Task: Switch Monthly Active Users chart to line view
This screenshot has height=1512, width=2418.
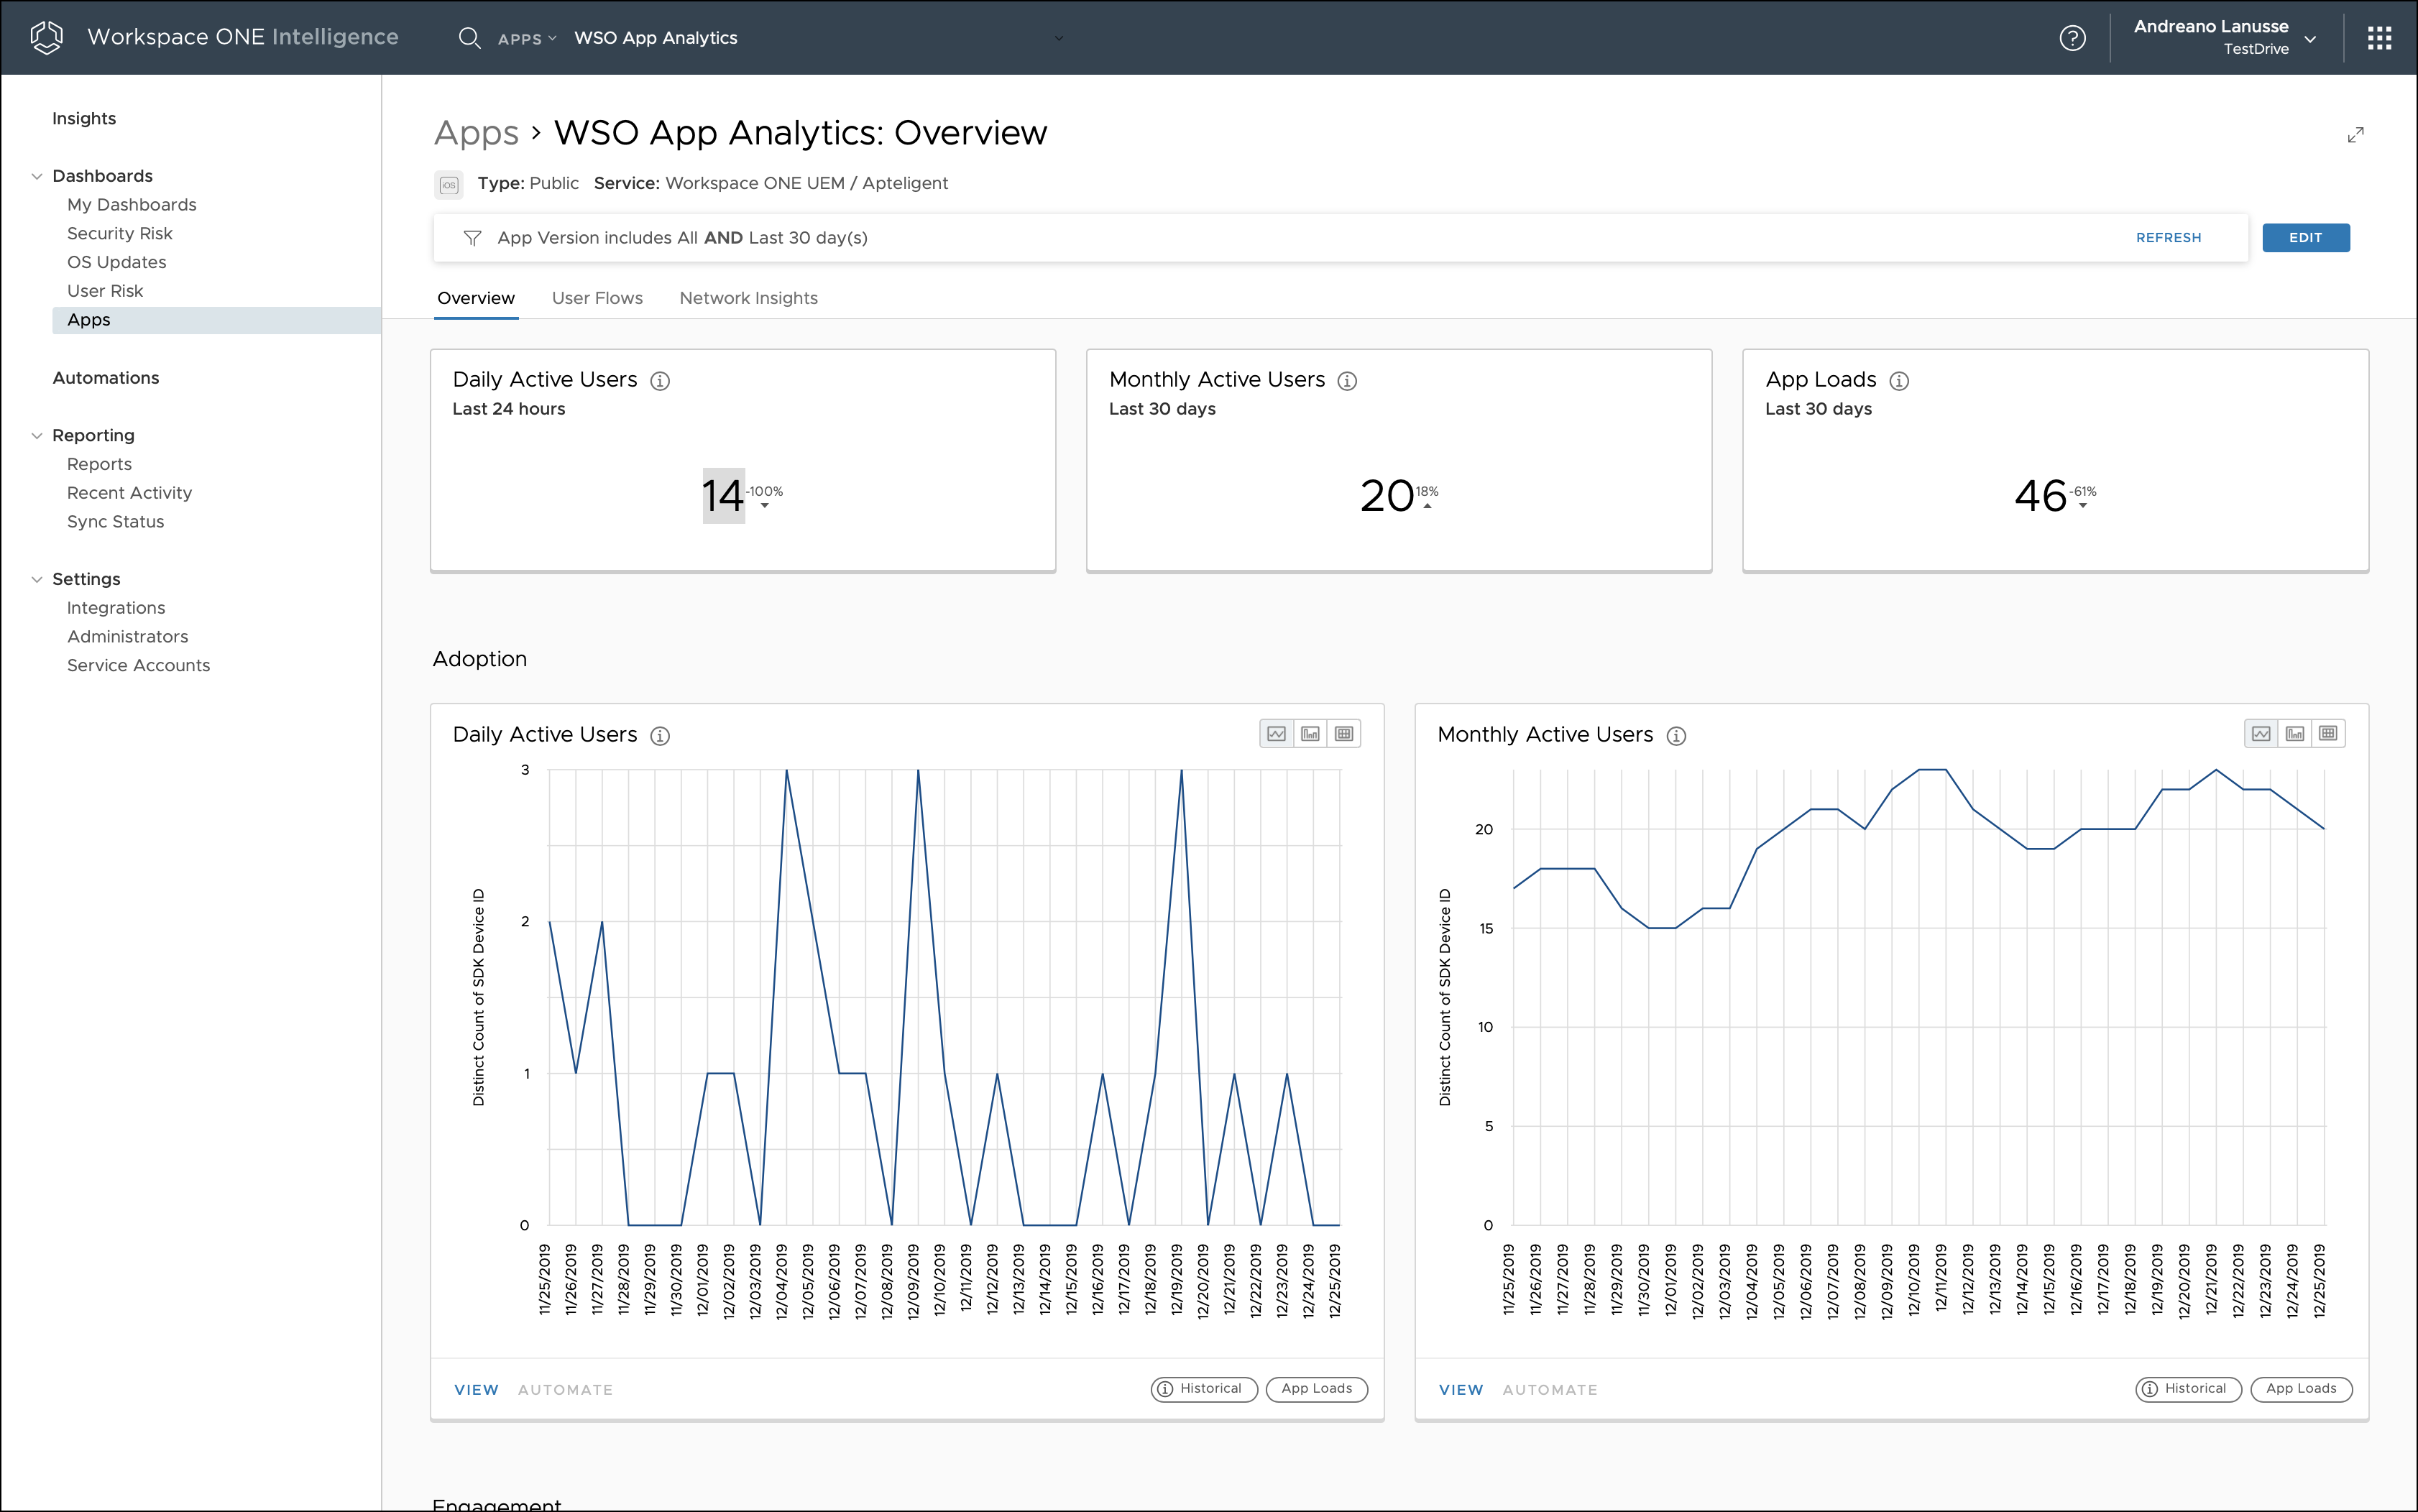Action: coord(2261,734)
